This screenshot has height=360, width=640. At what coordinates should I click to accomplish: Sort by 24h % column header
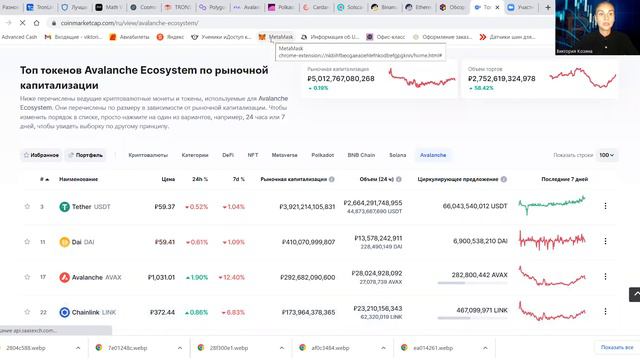(200, 179)
